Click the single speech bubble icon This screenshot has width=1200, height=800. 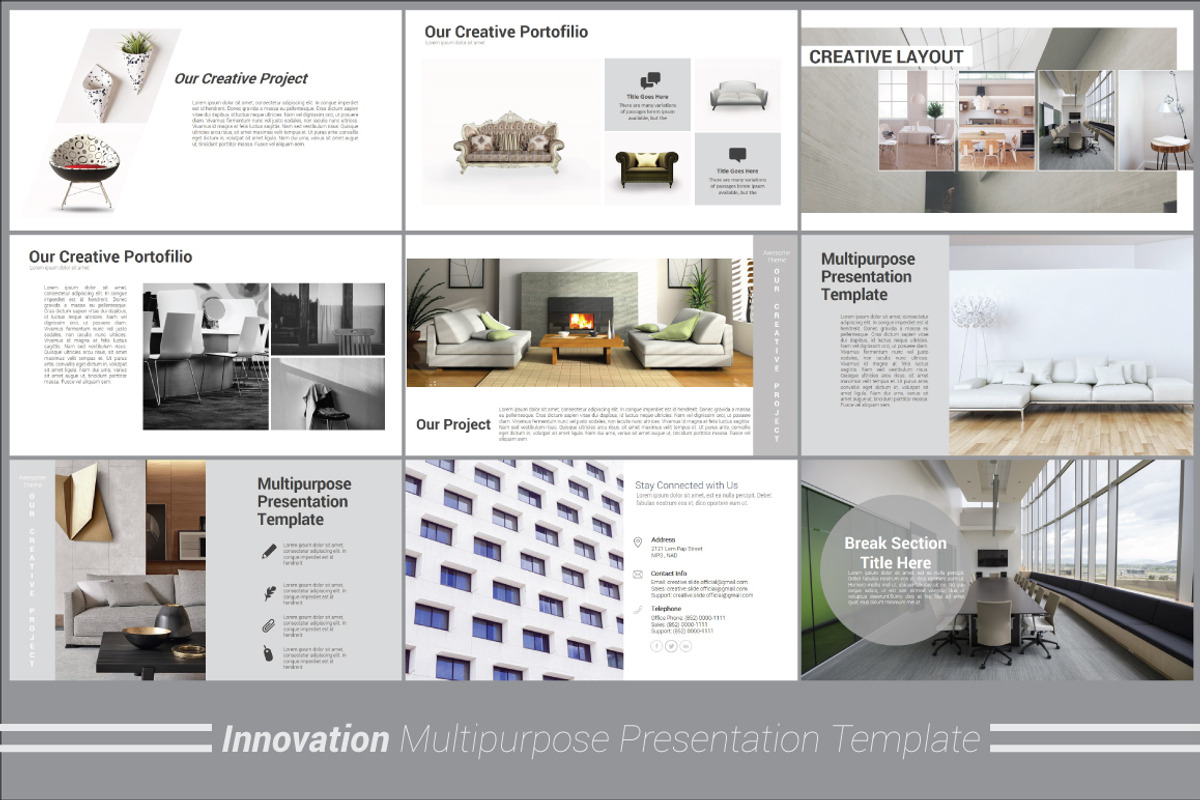(737, 155)
